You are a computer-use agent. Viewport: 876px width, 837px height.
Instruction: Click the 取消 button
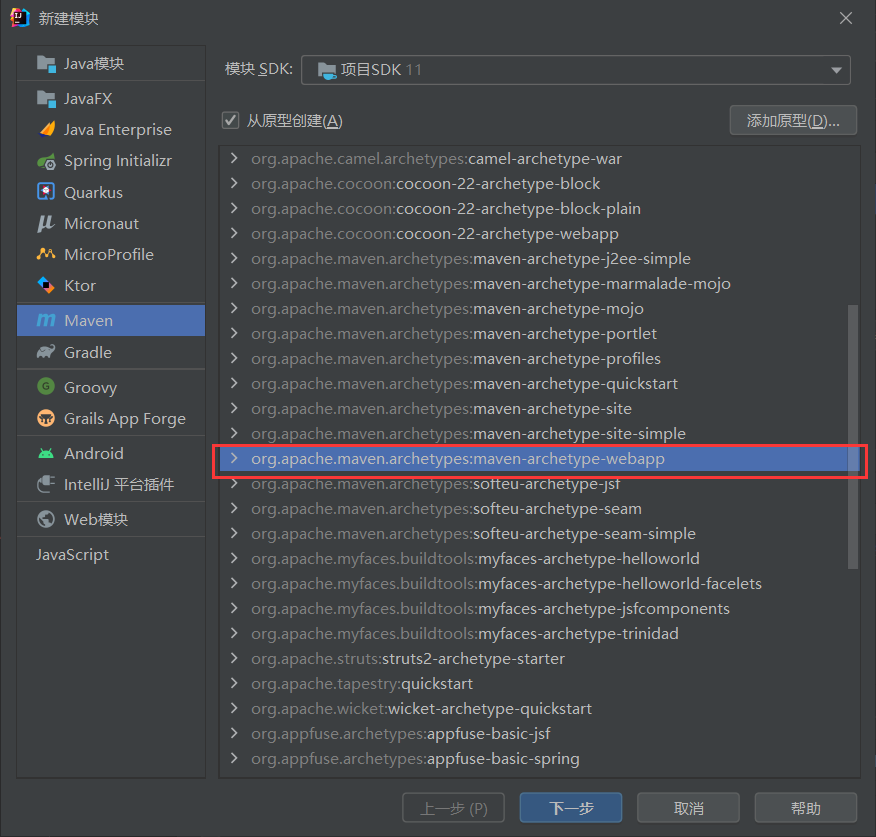688,807
